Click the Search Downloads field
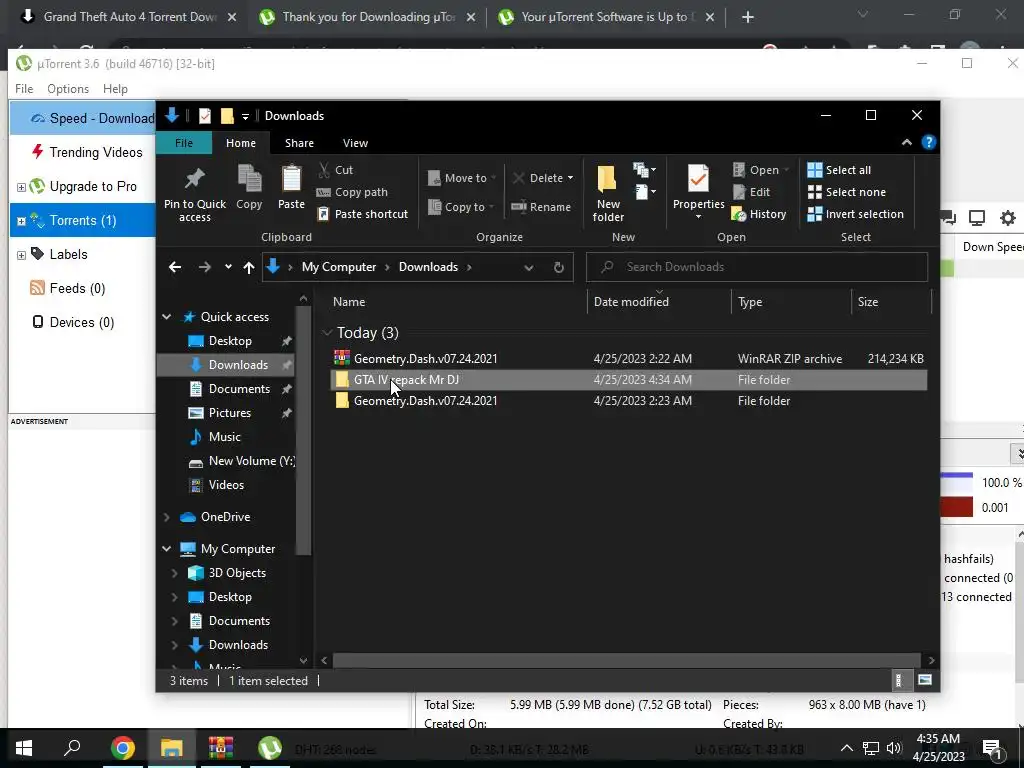1024x768 pixels. [757, 267]
